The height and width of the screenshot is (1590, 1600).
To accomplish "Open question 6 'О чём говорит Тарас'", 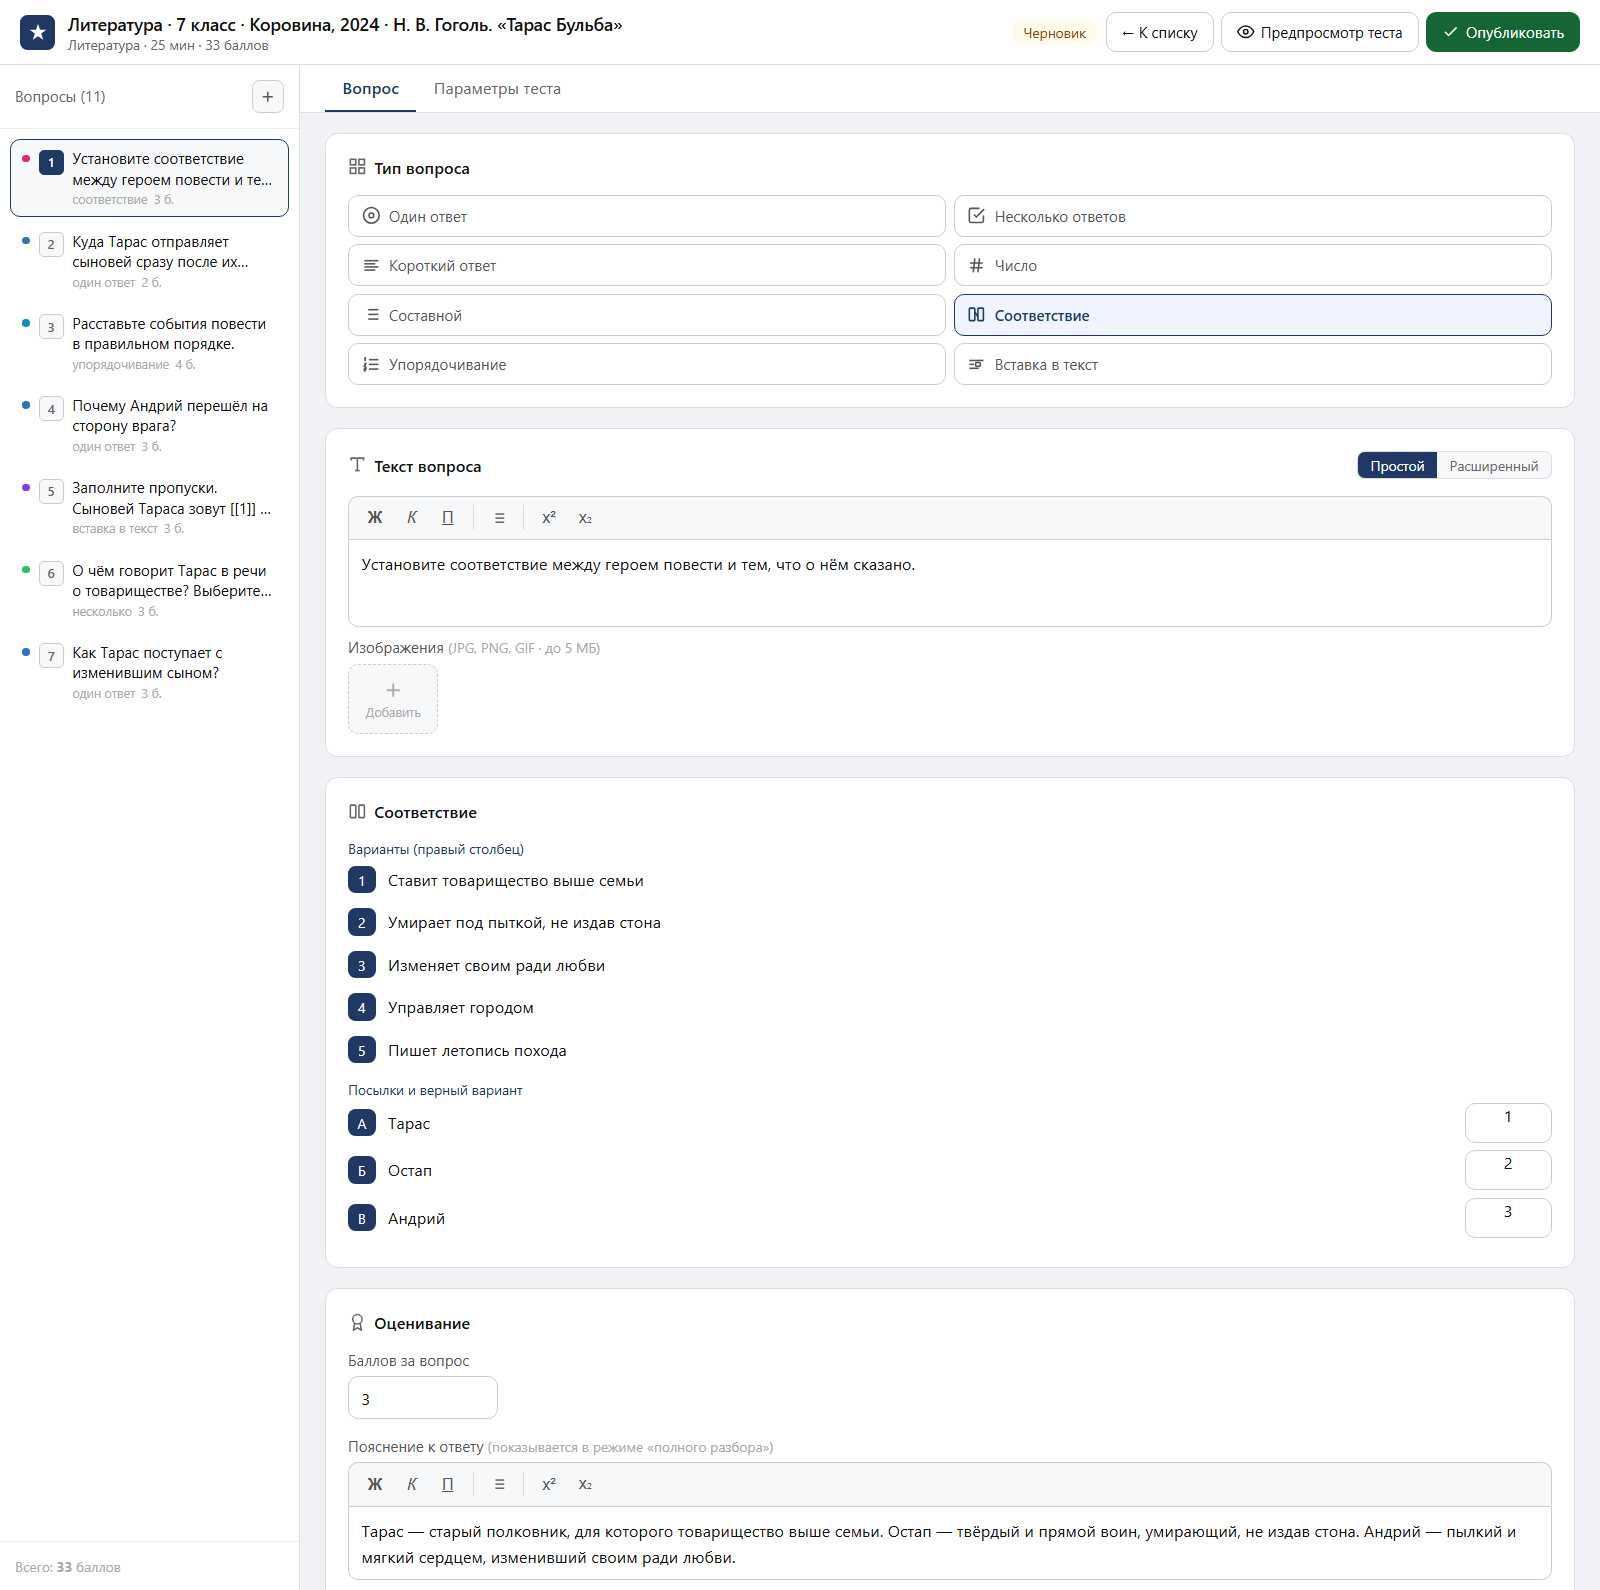I will click(x=149, y=590).
